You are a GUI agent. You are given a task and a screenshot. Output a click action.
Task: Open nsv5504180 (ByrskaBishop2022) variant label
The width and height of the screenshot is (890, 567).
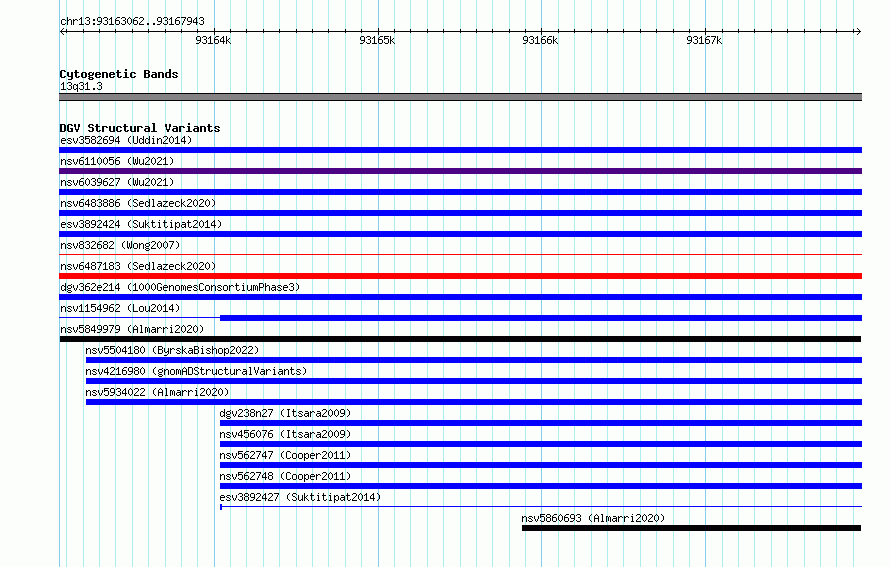pos(172,350)
